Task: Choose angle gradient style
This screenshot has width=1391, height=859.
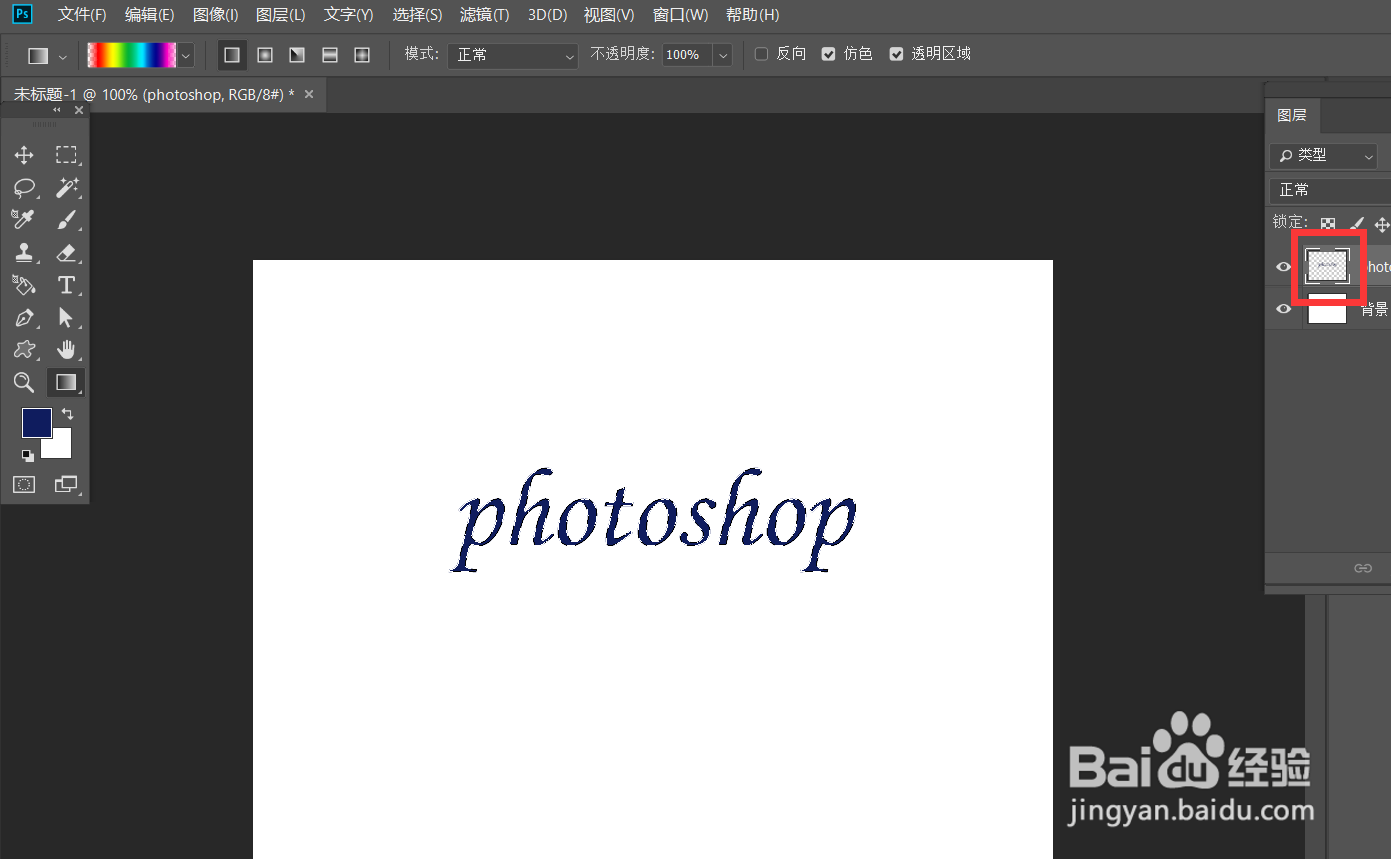Action: click(x=297, y=55)
